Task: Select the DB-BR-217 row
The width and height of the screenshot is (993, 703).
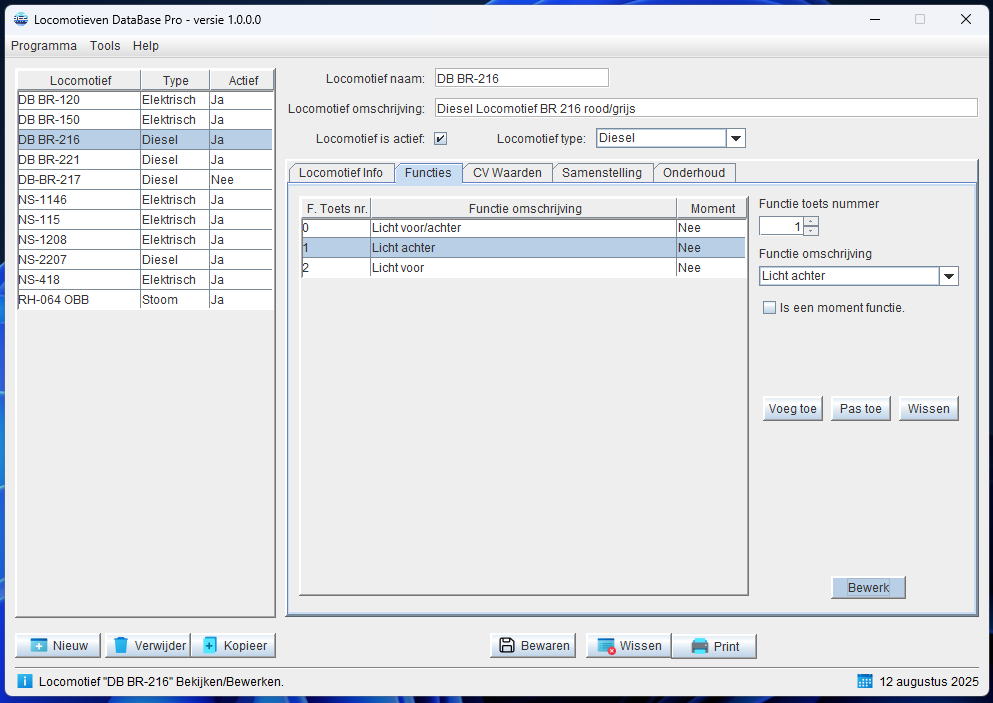Action: [x=145, y=180]
